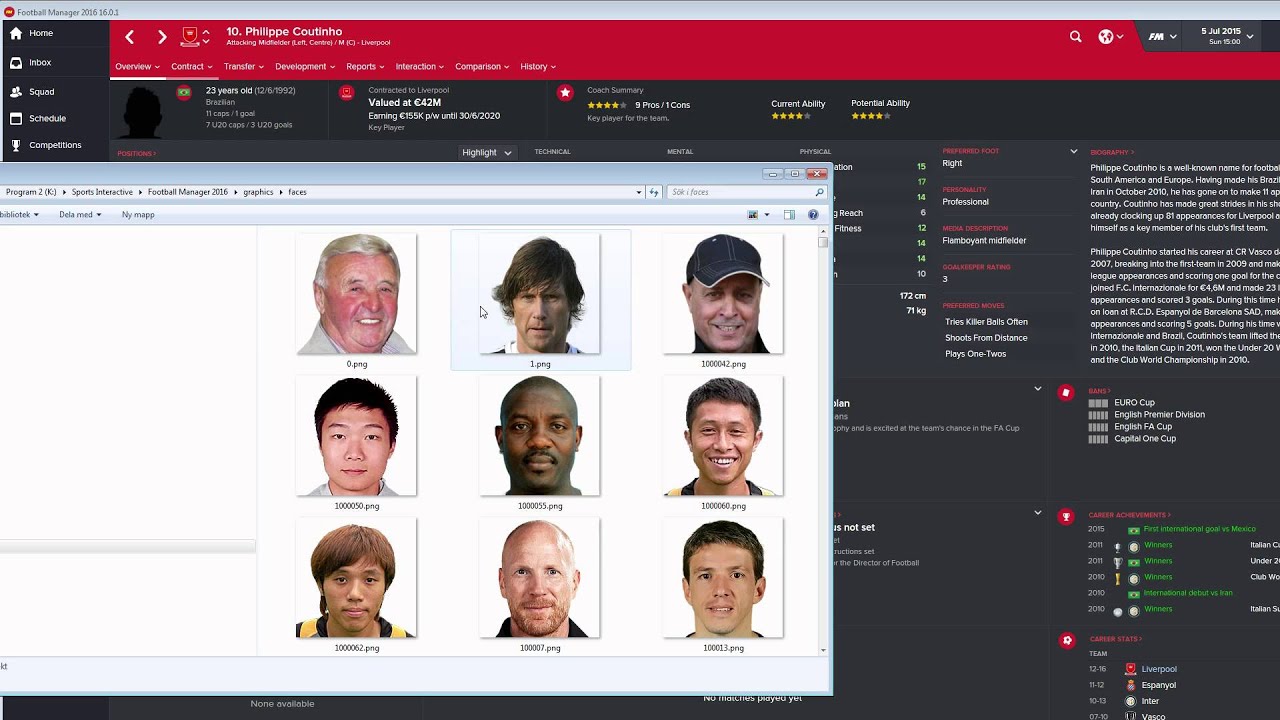Click the Coach Summary star icon
Screen dimensions: 1280x720
pos(565,93)
